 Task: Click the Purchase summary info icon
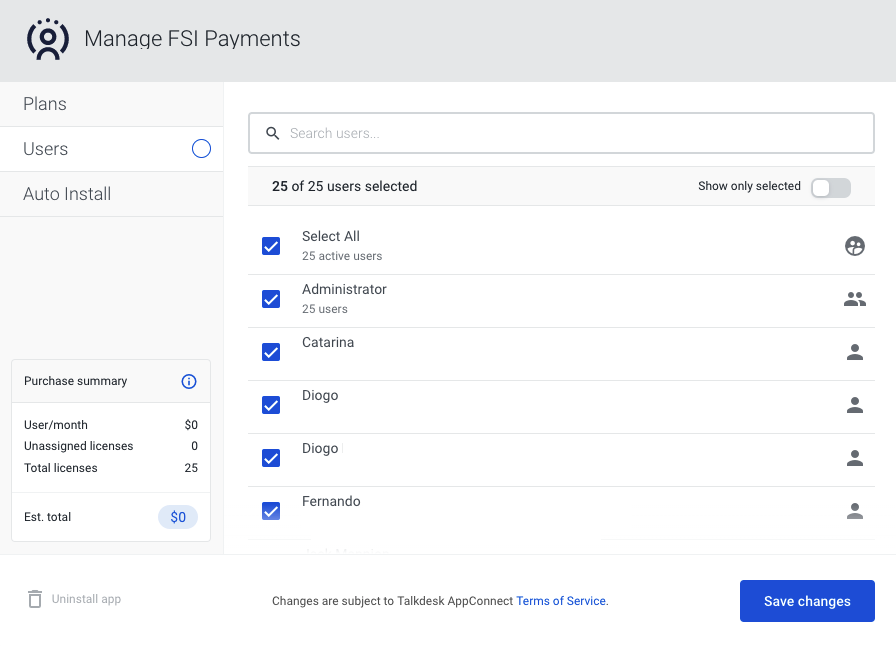coord(189,381)
